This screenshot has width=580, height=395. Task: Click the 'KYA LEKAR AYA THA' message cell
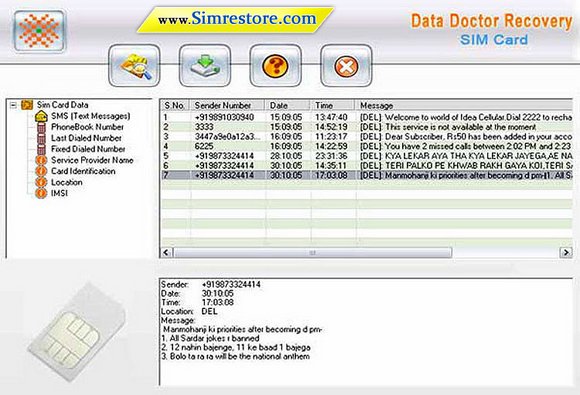click(x=466, y=156)
